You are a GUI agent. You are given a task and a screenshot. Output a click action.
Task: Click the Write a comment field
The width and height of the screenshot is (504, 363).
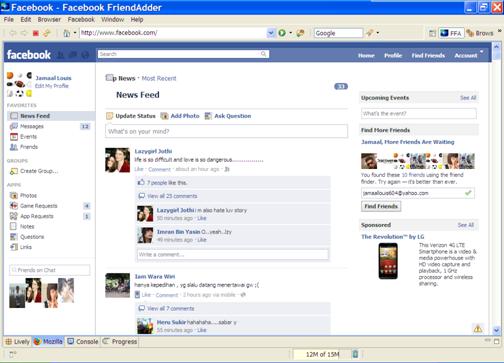point(233,254)
